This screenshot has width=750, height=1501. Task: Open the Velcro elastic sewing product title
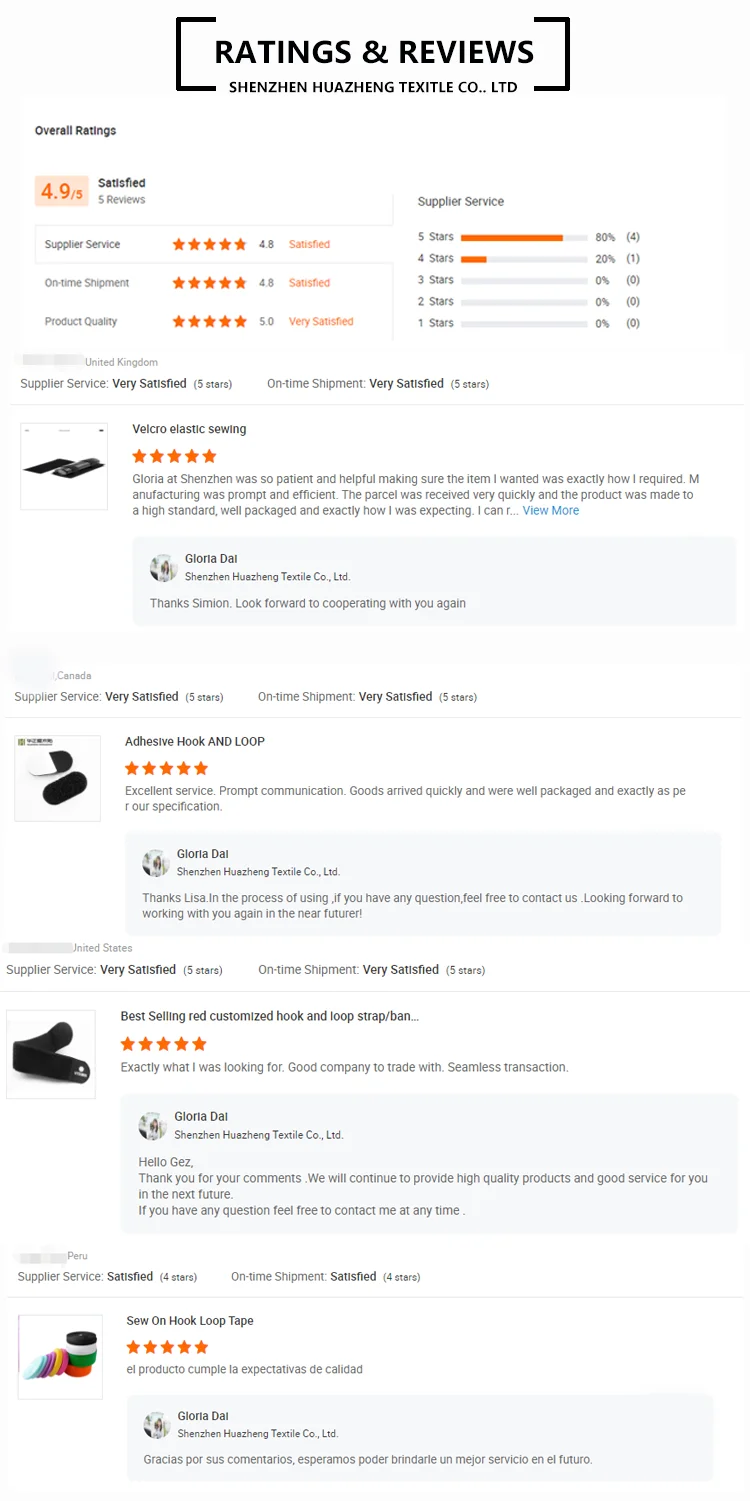click(x=189, y=429)
